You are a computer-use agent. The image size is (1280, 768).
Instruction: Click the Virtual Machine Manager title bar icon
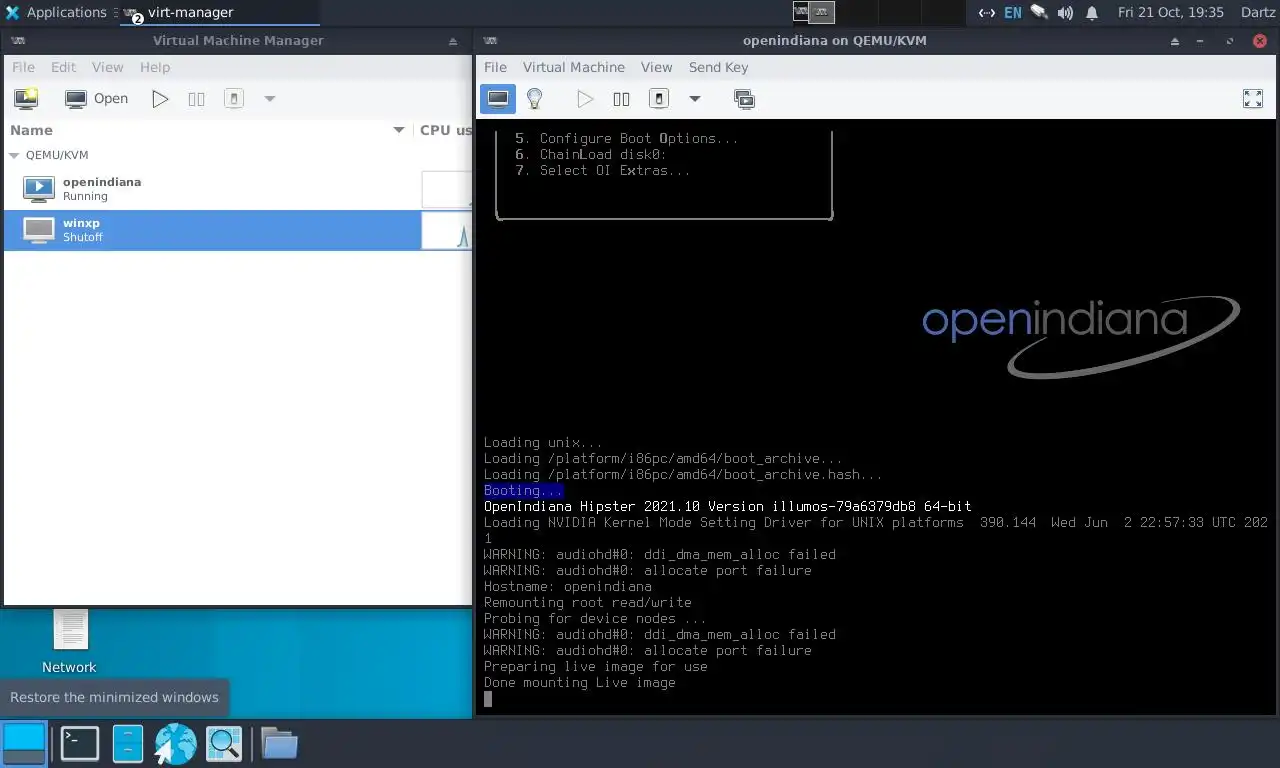pos(19,41)
